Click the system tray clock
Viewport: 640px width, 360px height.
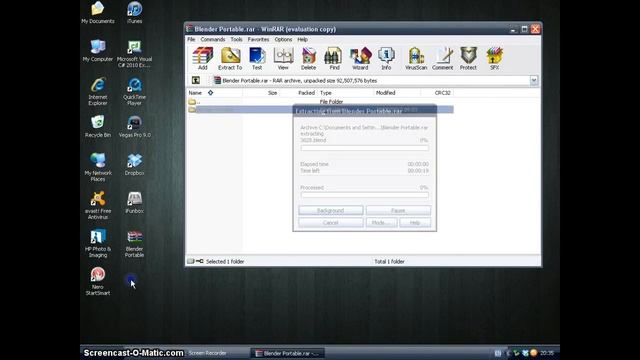coord(547,353)
